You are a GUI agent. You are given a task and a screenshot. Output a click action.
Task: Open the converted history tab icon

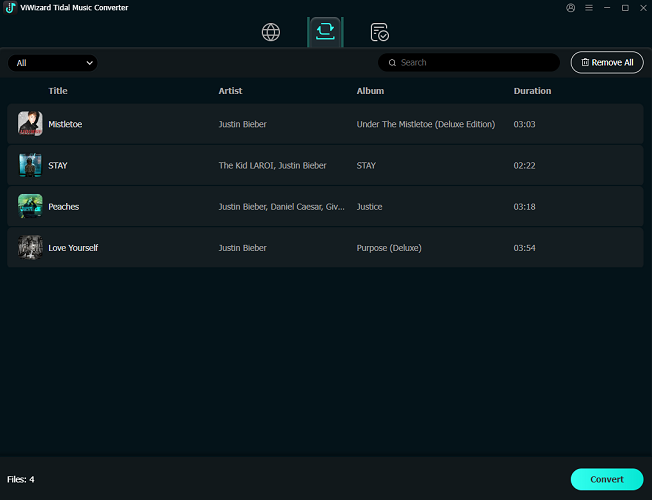pos(379,32)
